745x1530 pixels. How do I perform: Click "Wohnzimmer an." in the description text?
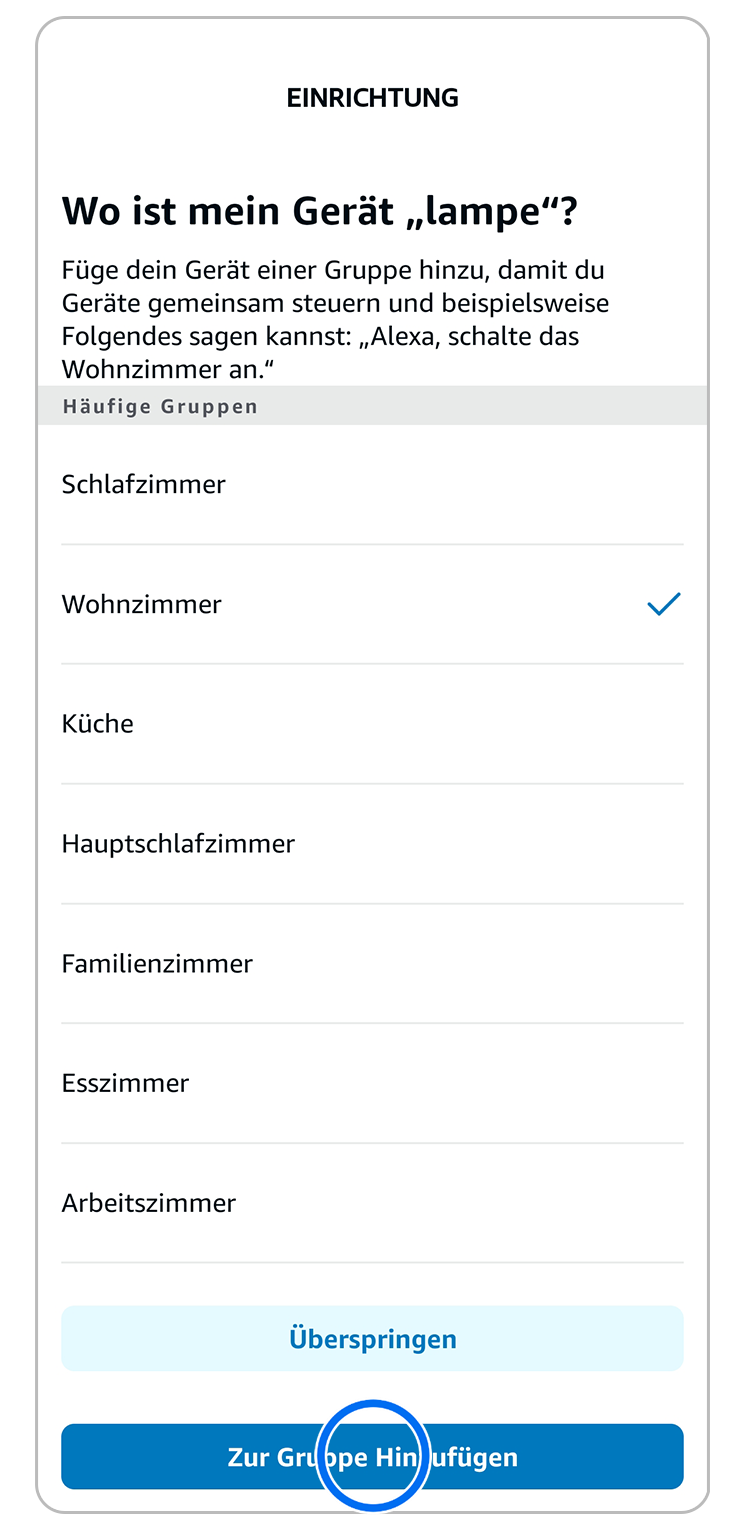click(168, 369)
